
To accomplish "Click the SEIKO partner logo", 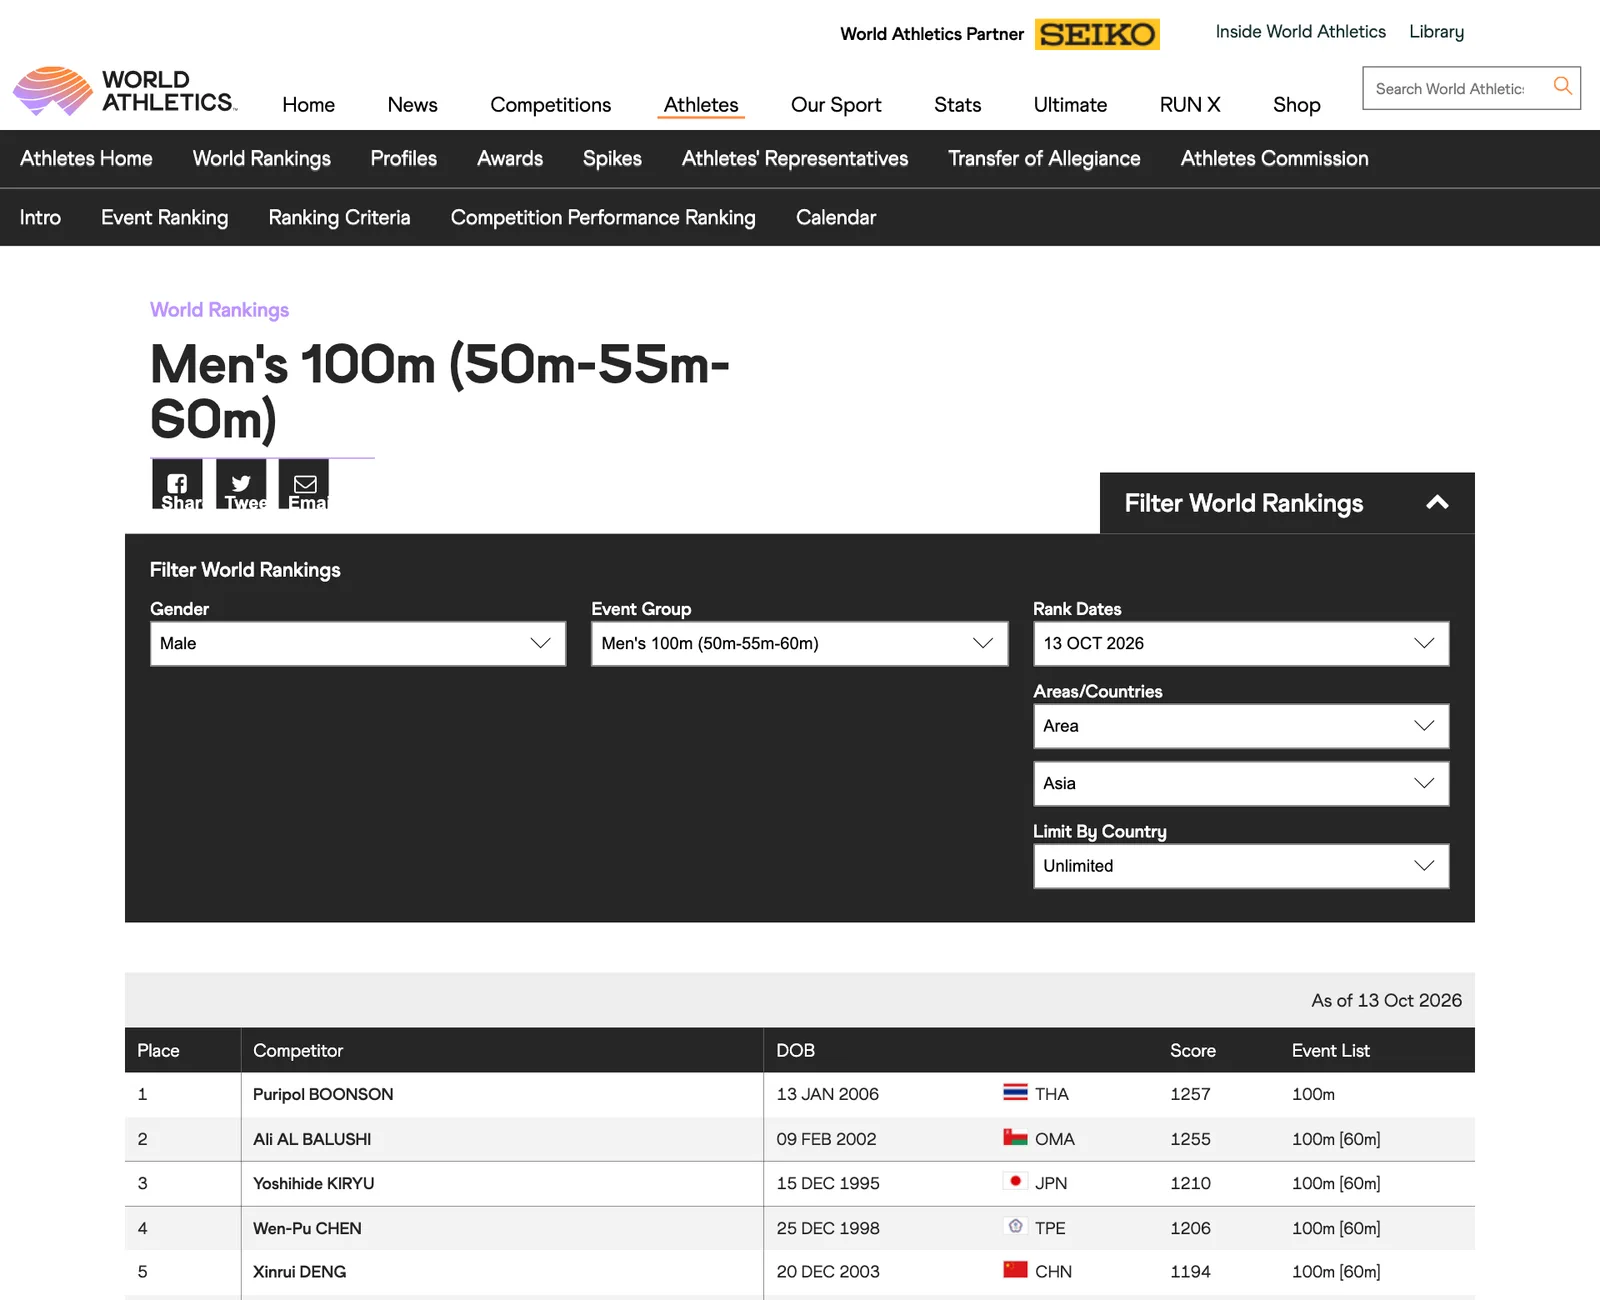I will click(x=1097, y=34).
